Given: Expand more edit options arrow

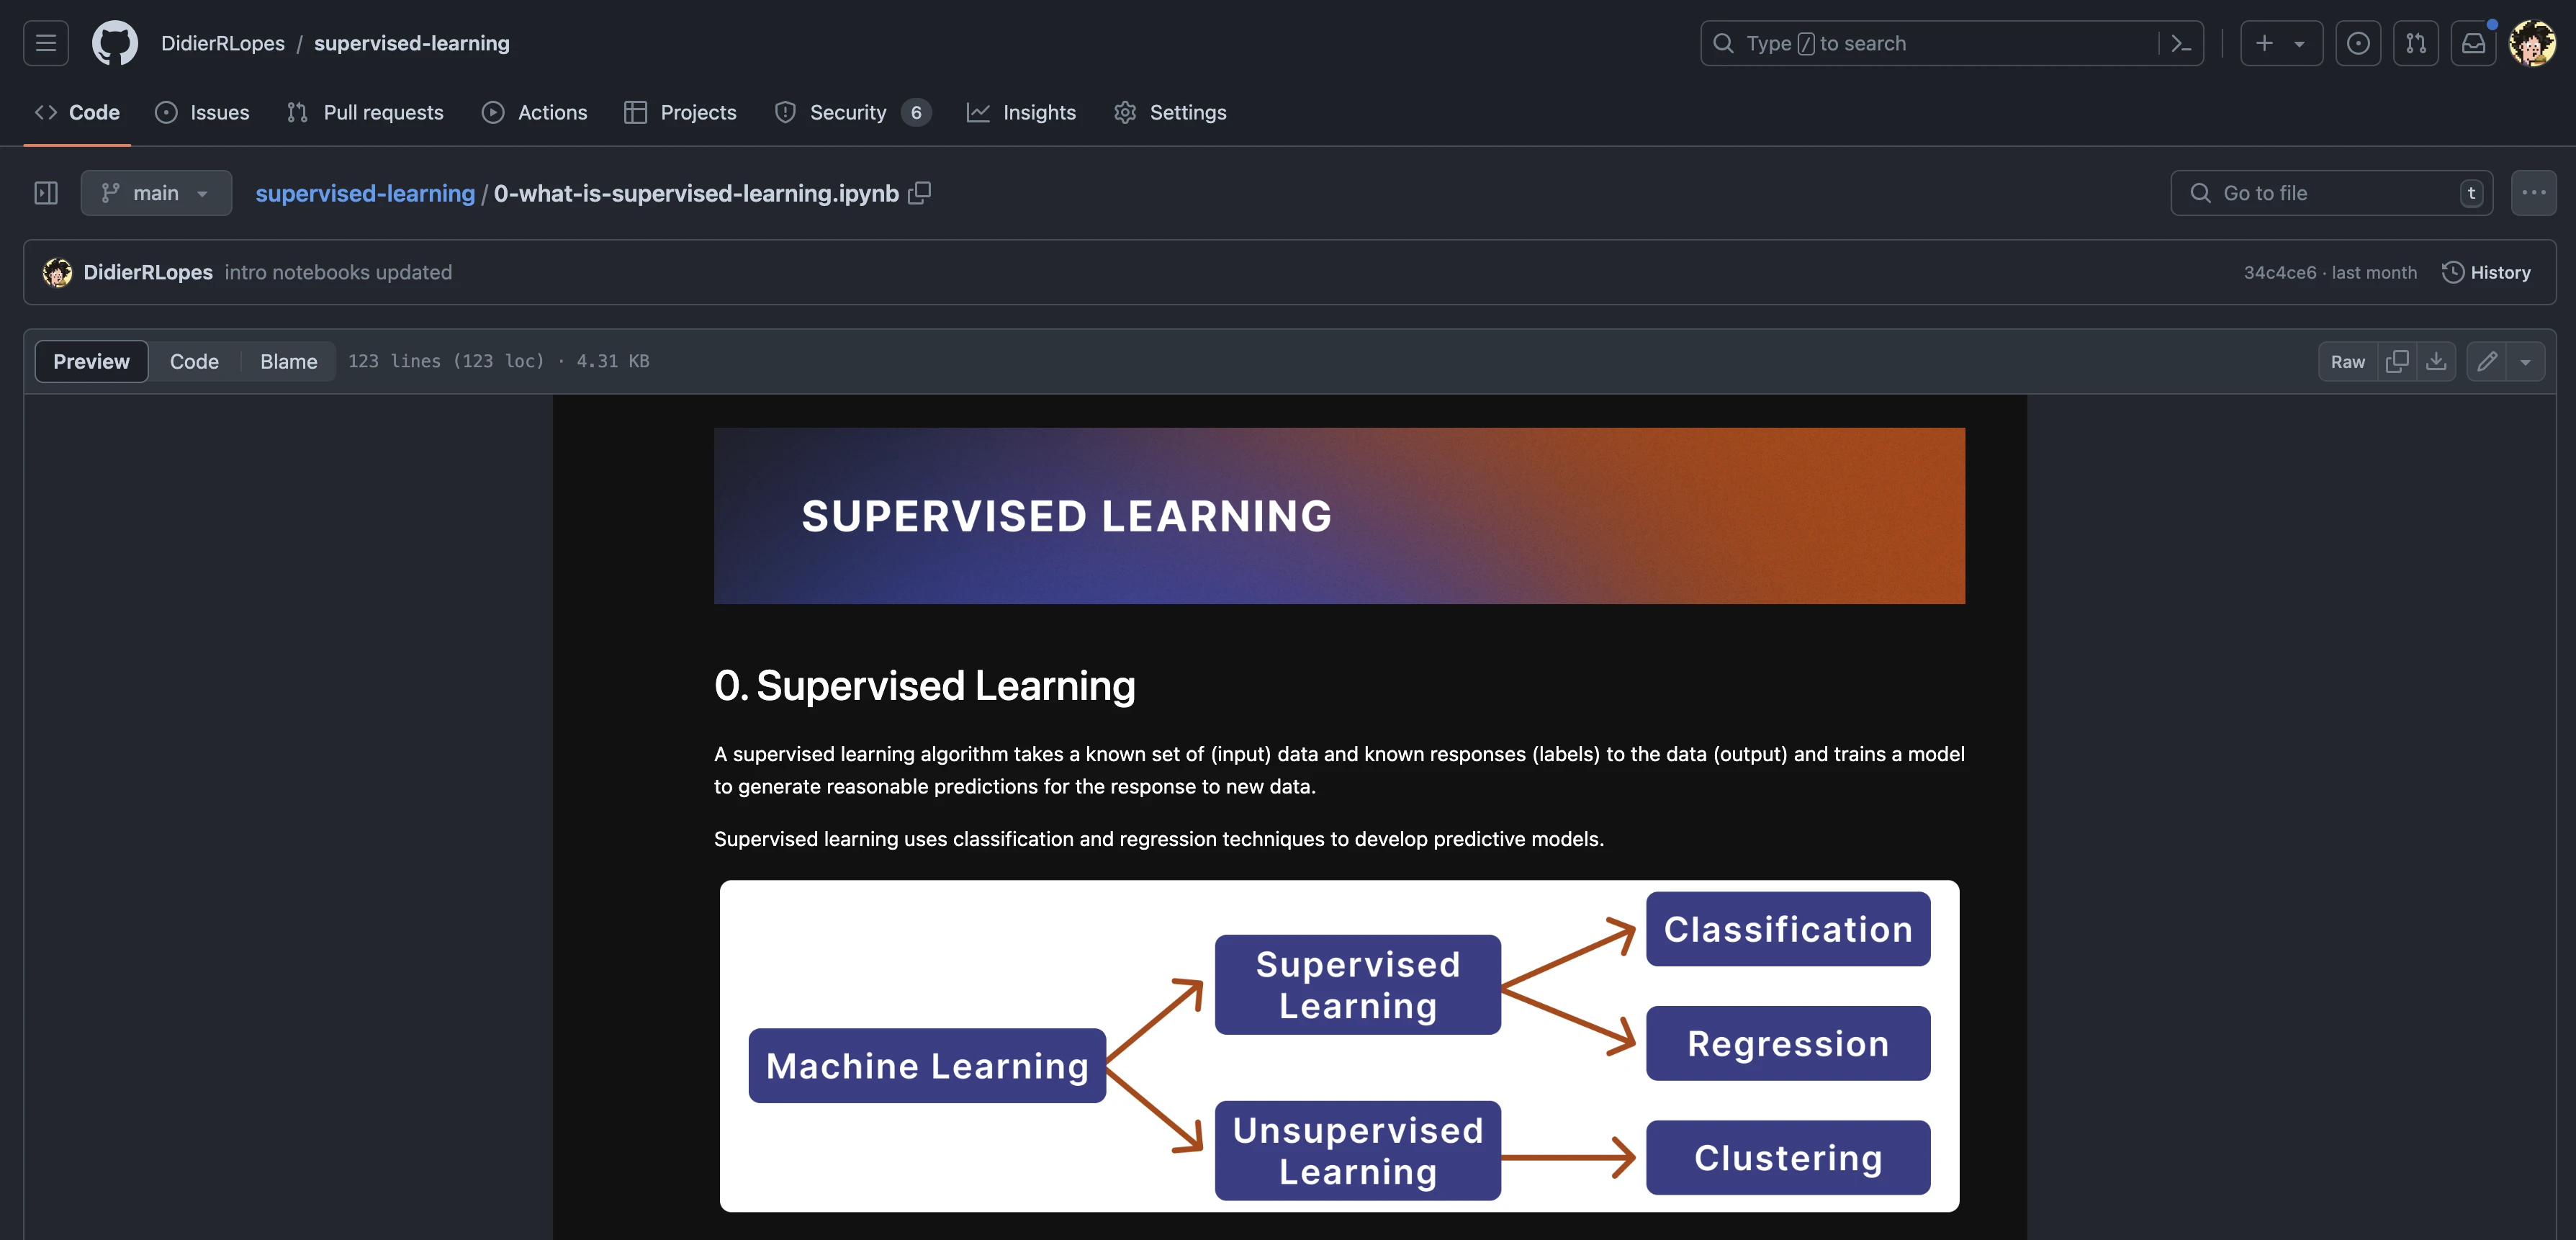Looking at the screenshot, I should 2526,361.
